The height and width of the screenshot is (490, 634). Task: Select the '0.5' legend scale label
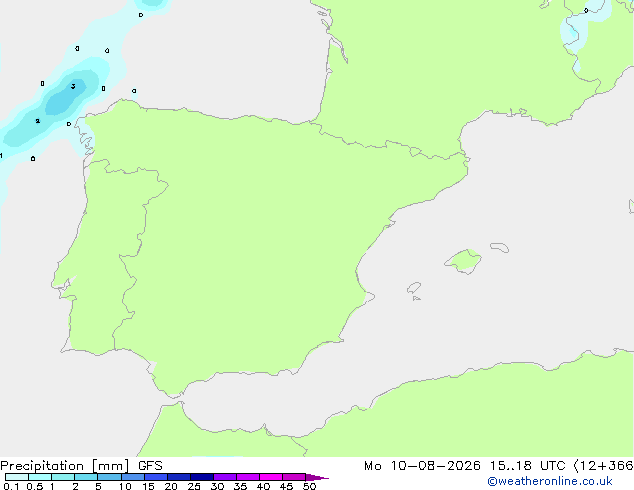coord(35,486)
